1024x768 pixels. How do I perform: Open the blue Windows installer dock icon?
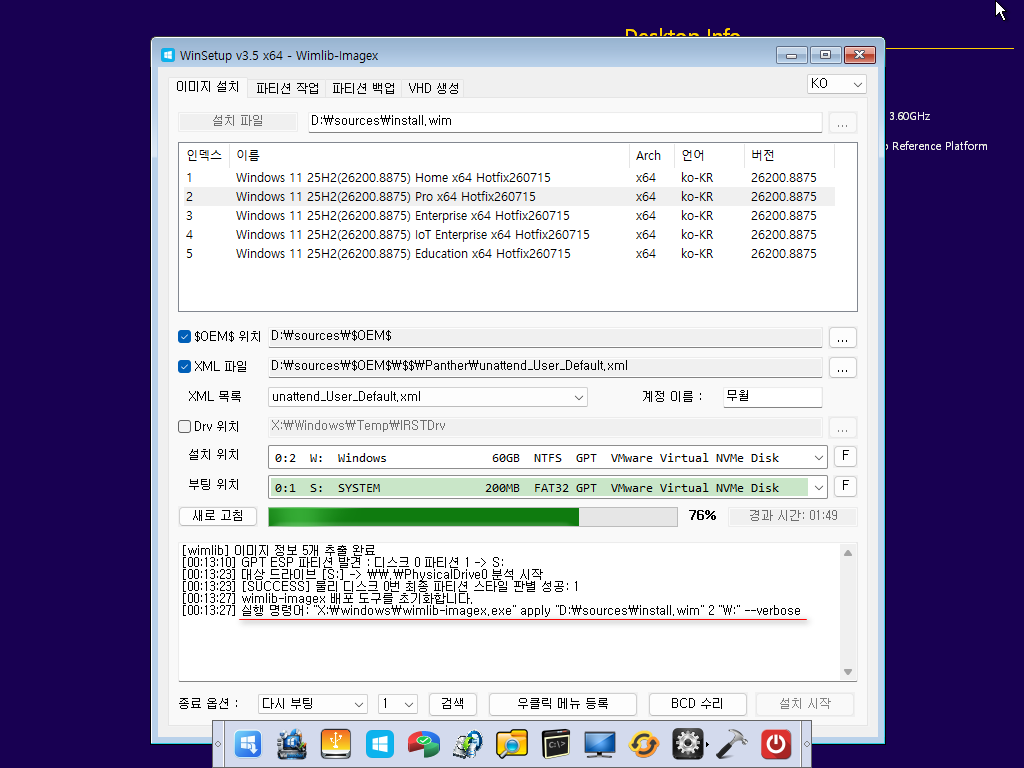(248, 744)
